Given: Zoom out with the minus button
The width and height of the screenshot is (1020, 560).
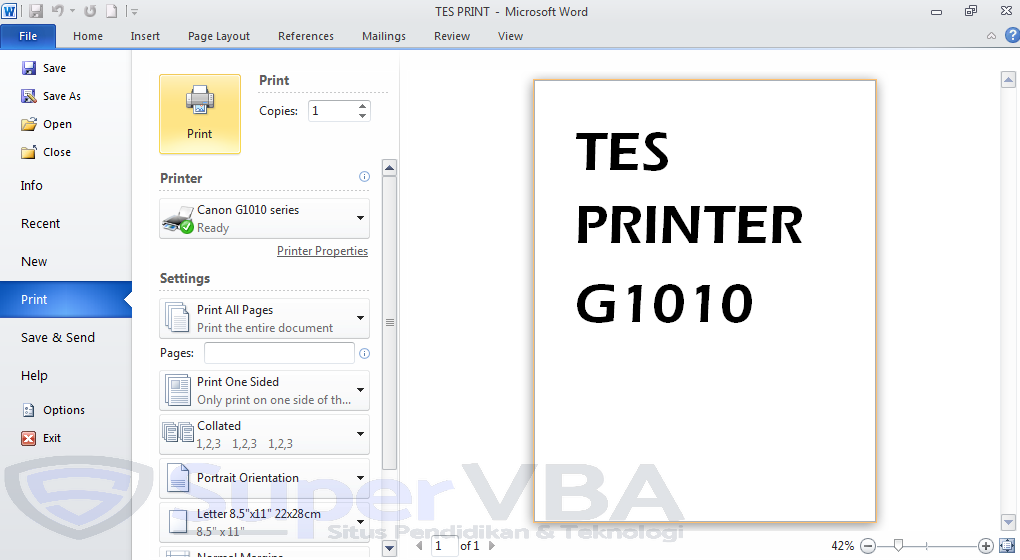Looking at the screenshot, I should [x=868, y=546].
